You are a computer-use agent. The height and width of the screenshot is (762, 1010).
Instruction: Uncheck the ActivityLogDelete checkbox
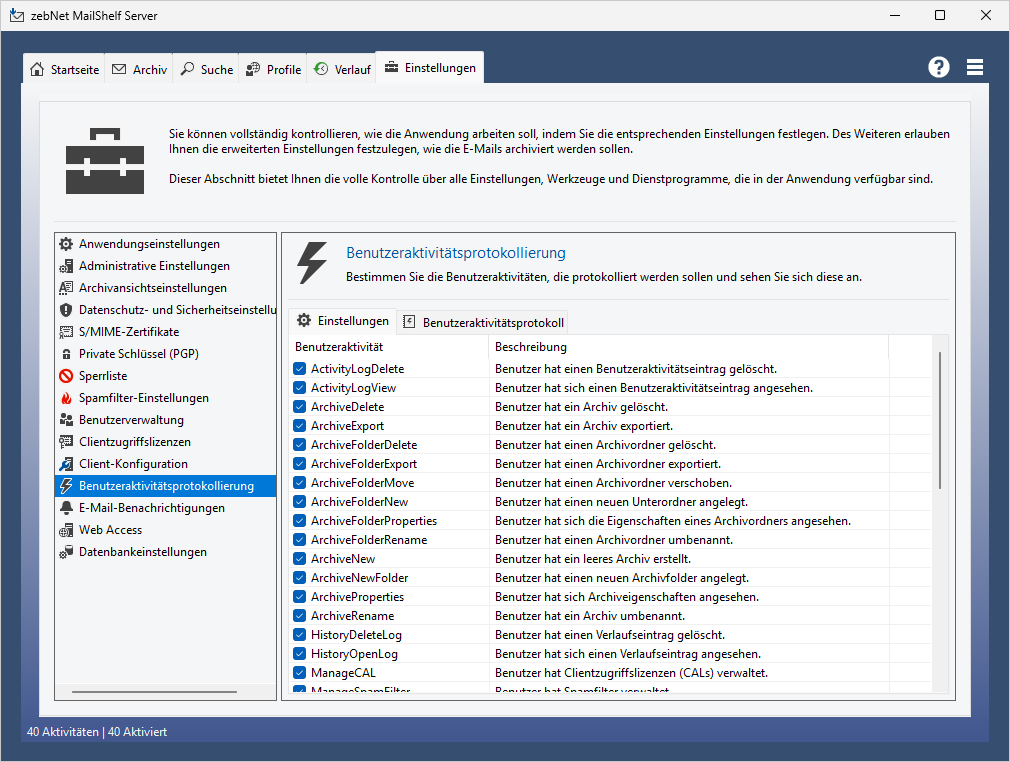pyautogui.click(x=299, y=369)
